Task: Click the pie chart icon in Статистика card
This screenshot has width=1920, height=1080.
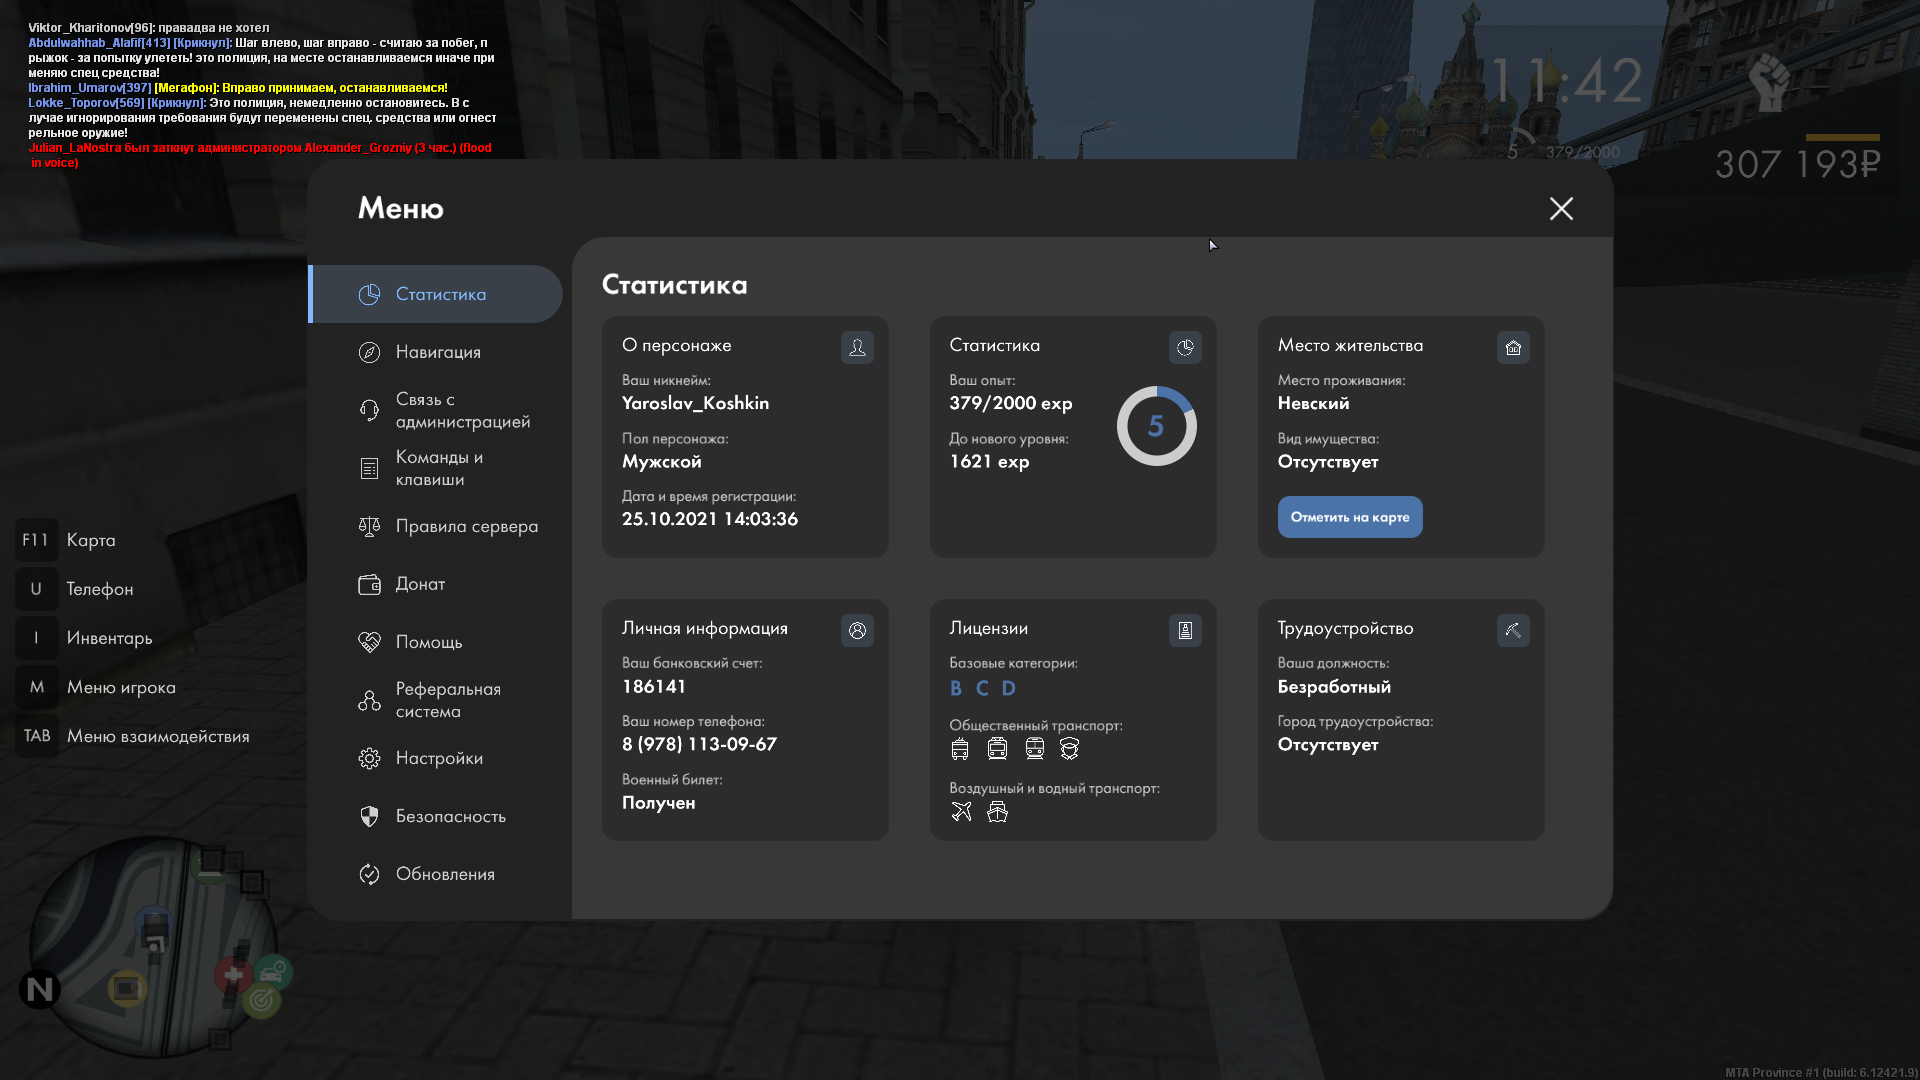Action: [1185, 348]
